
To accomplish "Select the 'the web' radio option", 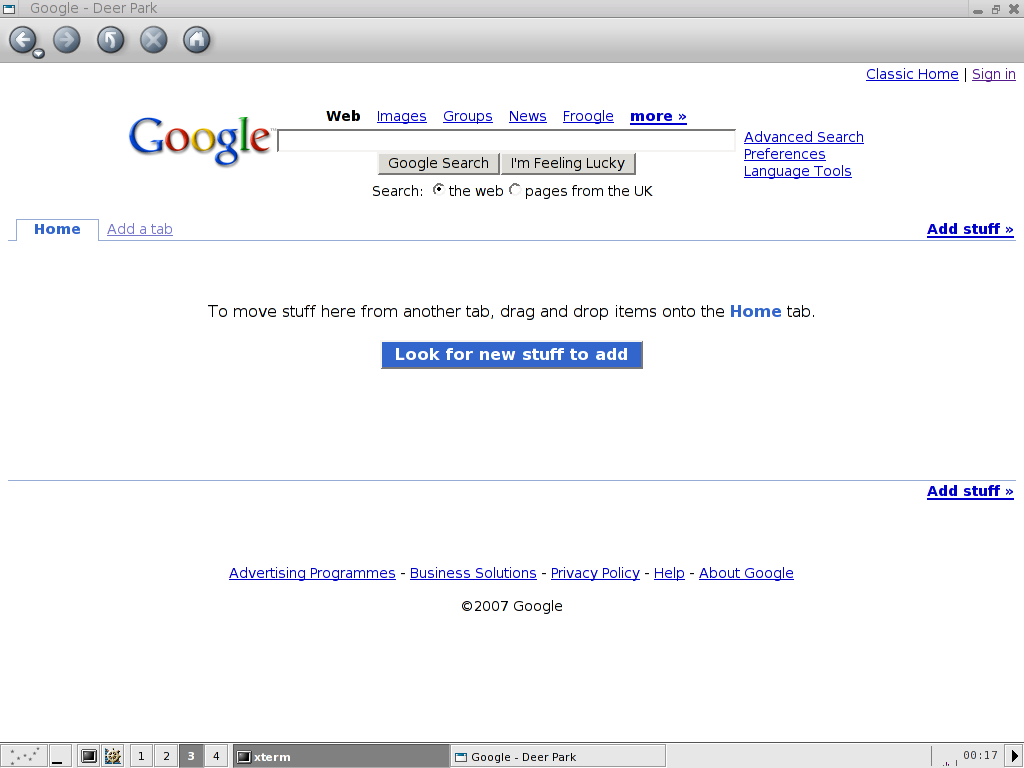I will tap(439, 189).
